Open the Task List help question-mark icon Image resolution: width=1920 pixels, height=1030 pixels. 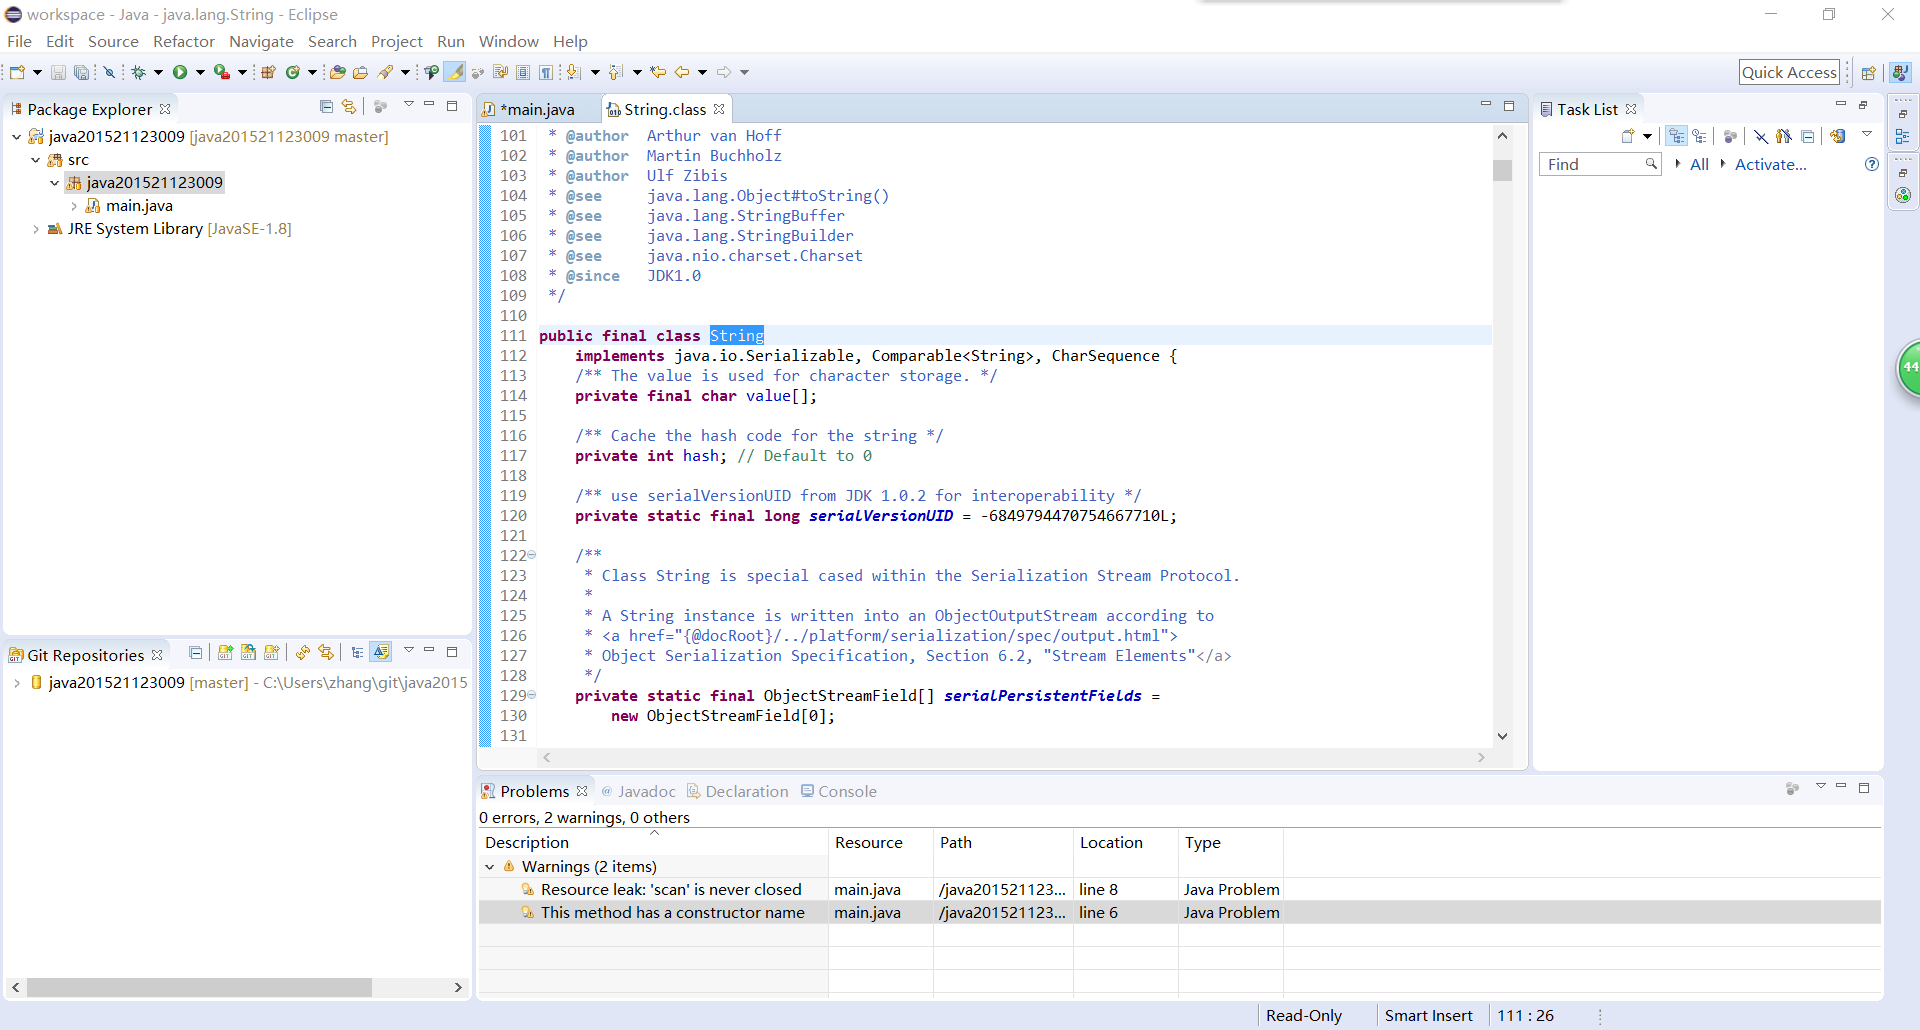1872,164
